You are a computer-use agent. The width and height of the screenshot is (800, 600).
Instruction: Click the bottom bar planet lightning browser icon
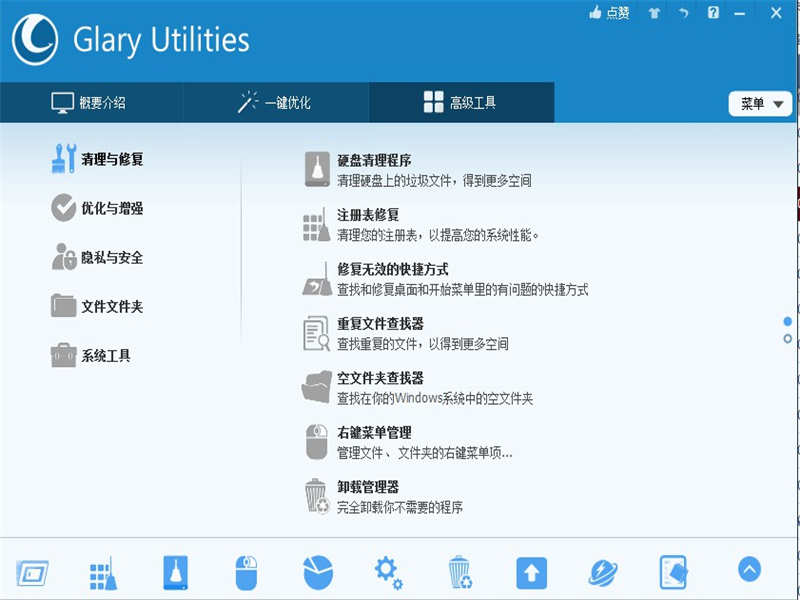(x=603, y=572)
